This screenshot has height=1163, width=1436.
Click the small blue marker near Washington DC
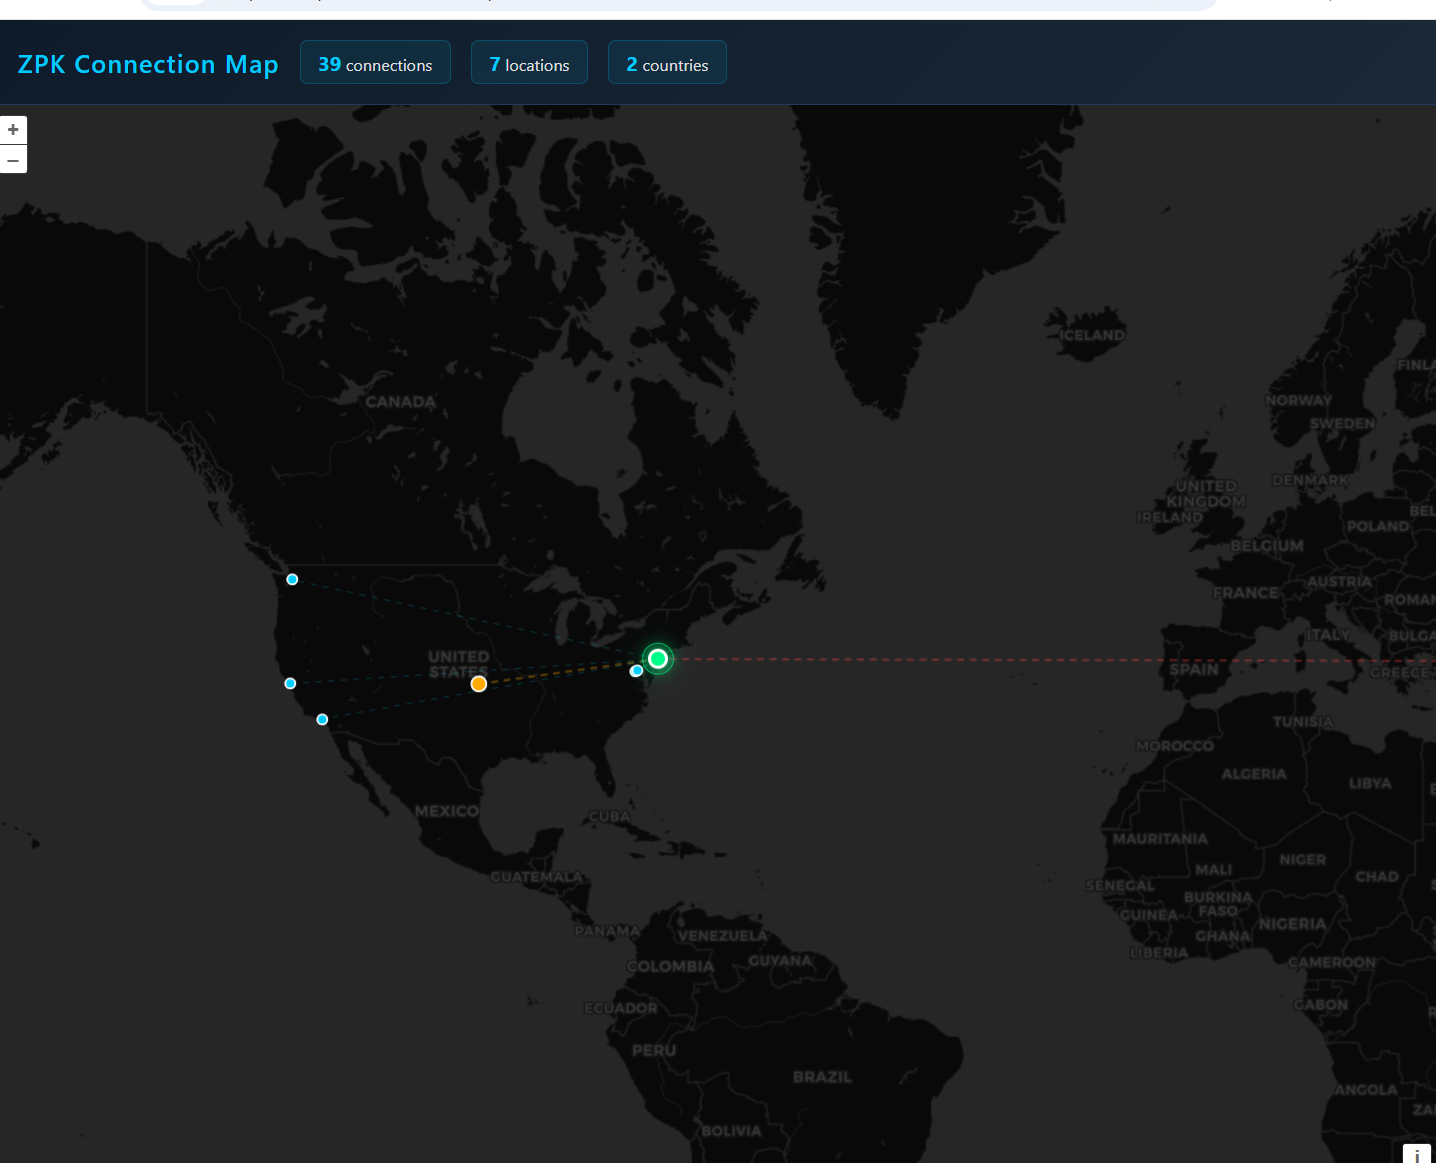pos(636,670)
